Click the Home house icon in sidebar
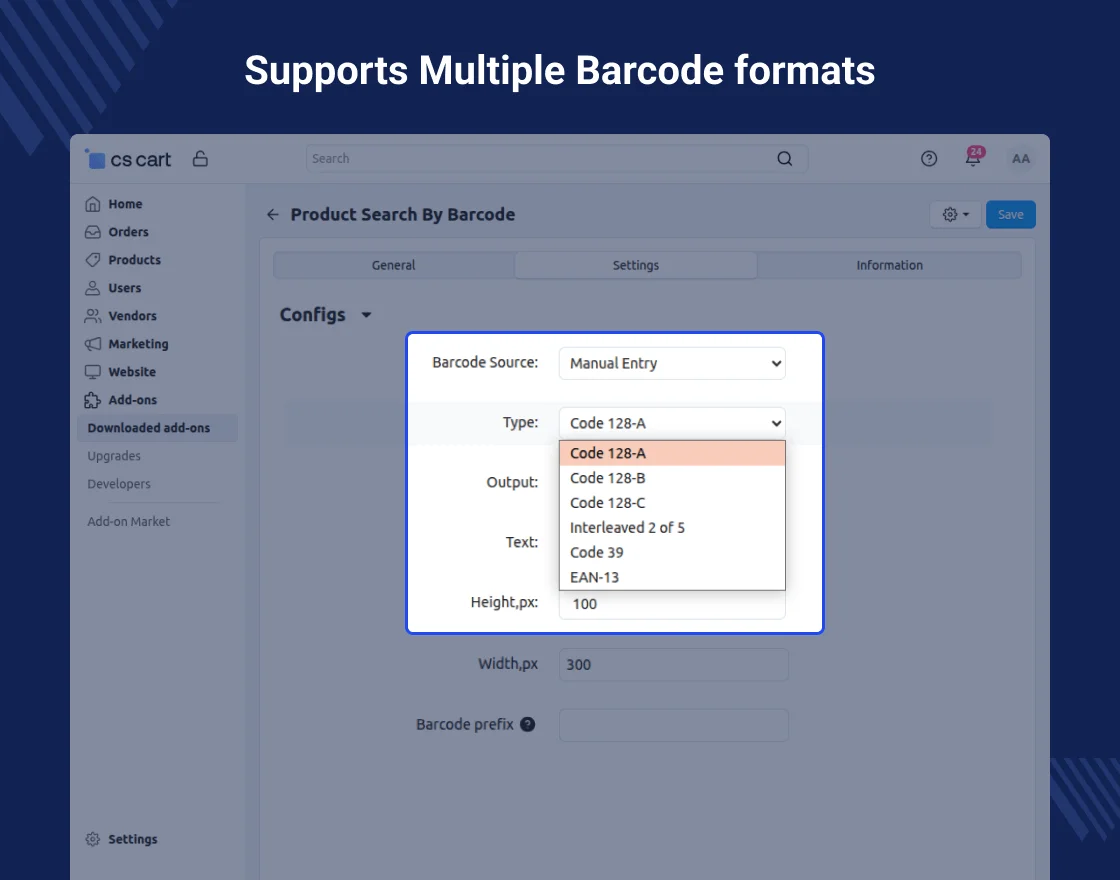 pos(93,204)
